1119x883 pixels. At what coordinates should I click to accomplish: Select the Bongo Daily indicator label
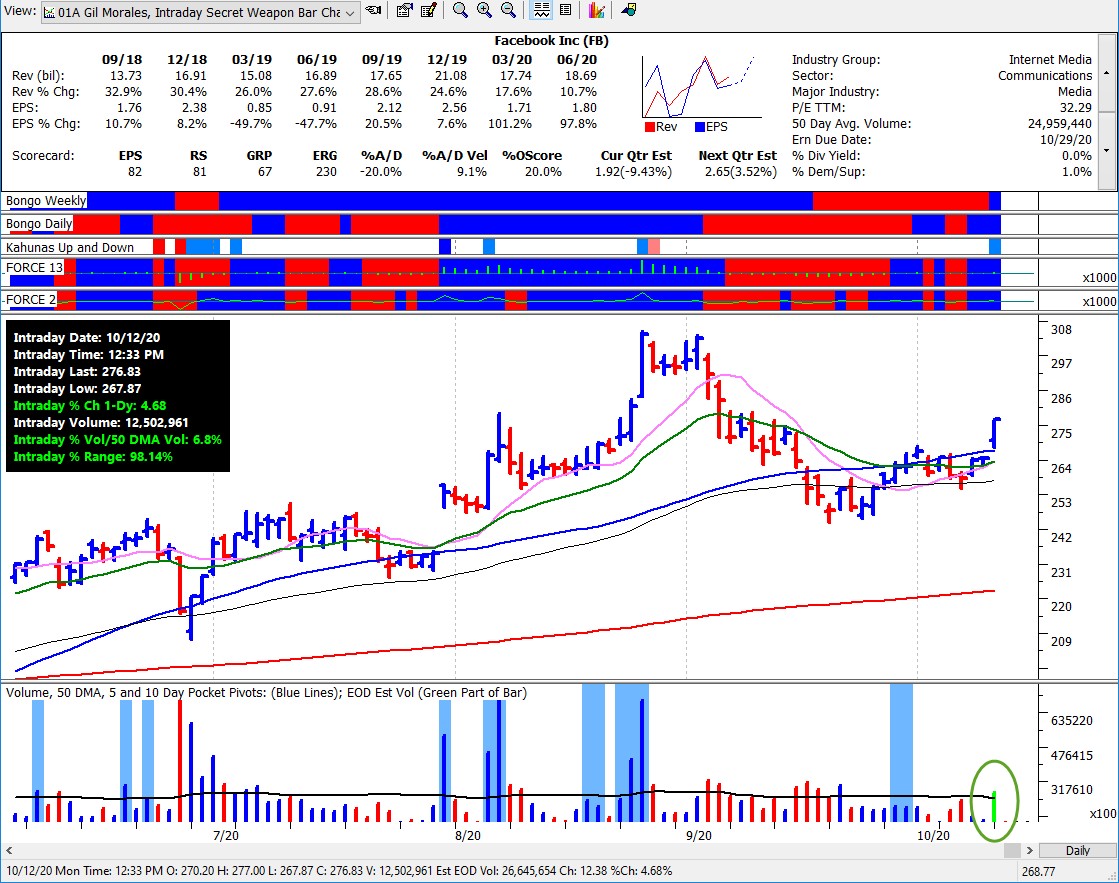pyautogui.click(x=39, y=223)
